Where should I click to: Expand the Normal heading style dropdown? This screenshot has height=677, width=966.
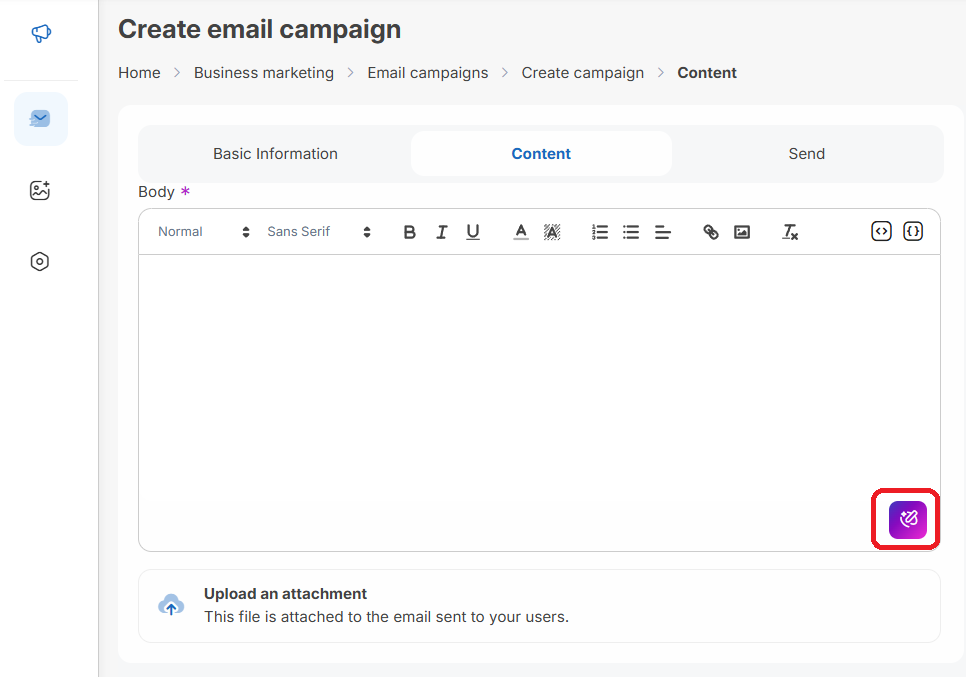coord(204,232)
